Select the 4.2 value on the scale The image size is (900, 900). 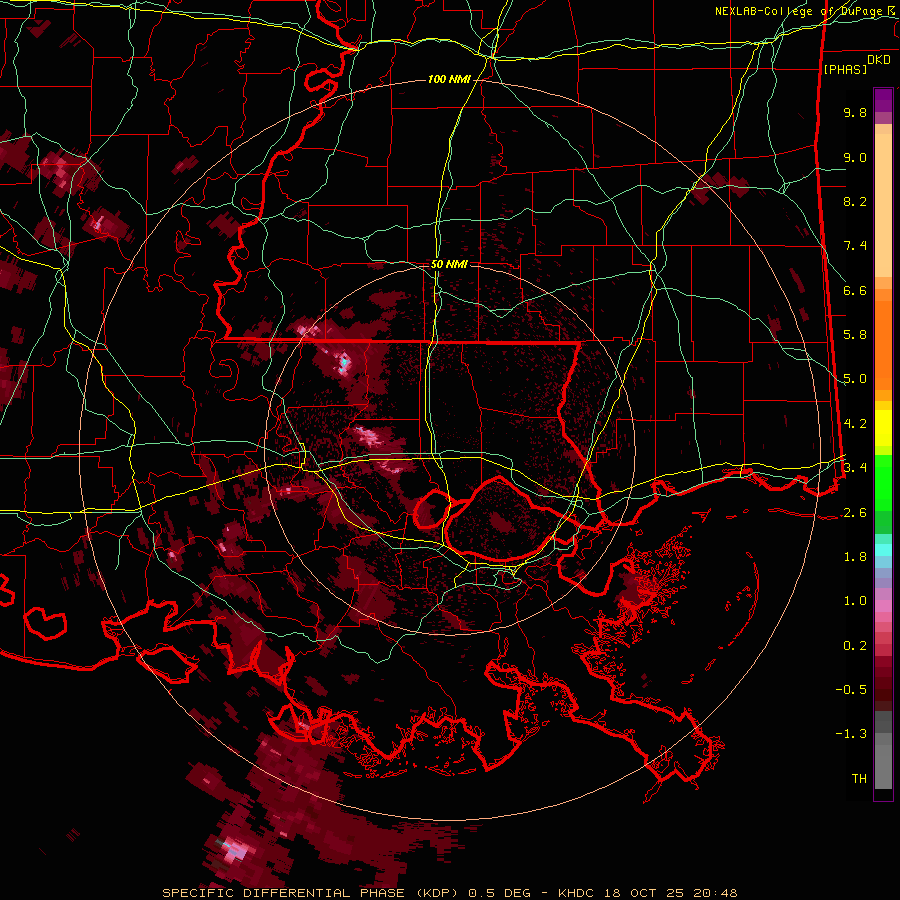click(x=855, y=424)
